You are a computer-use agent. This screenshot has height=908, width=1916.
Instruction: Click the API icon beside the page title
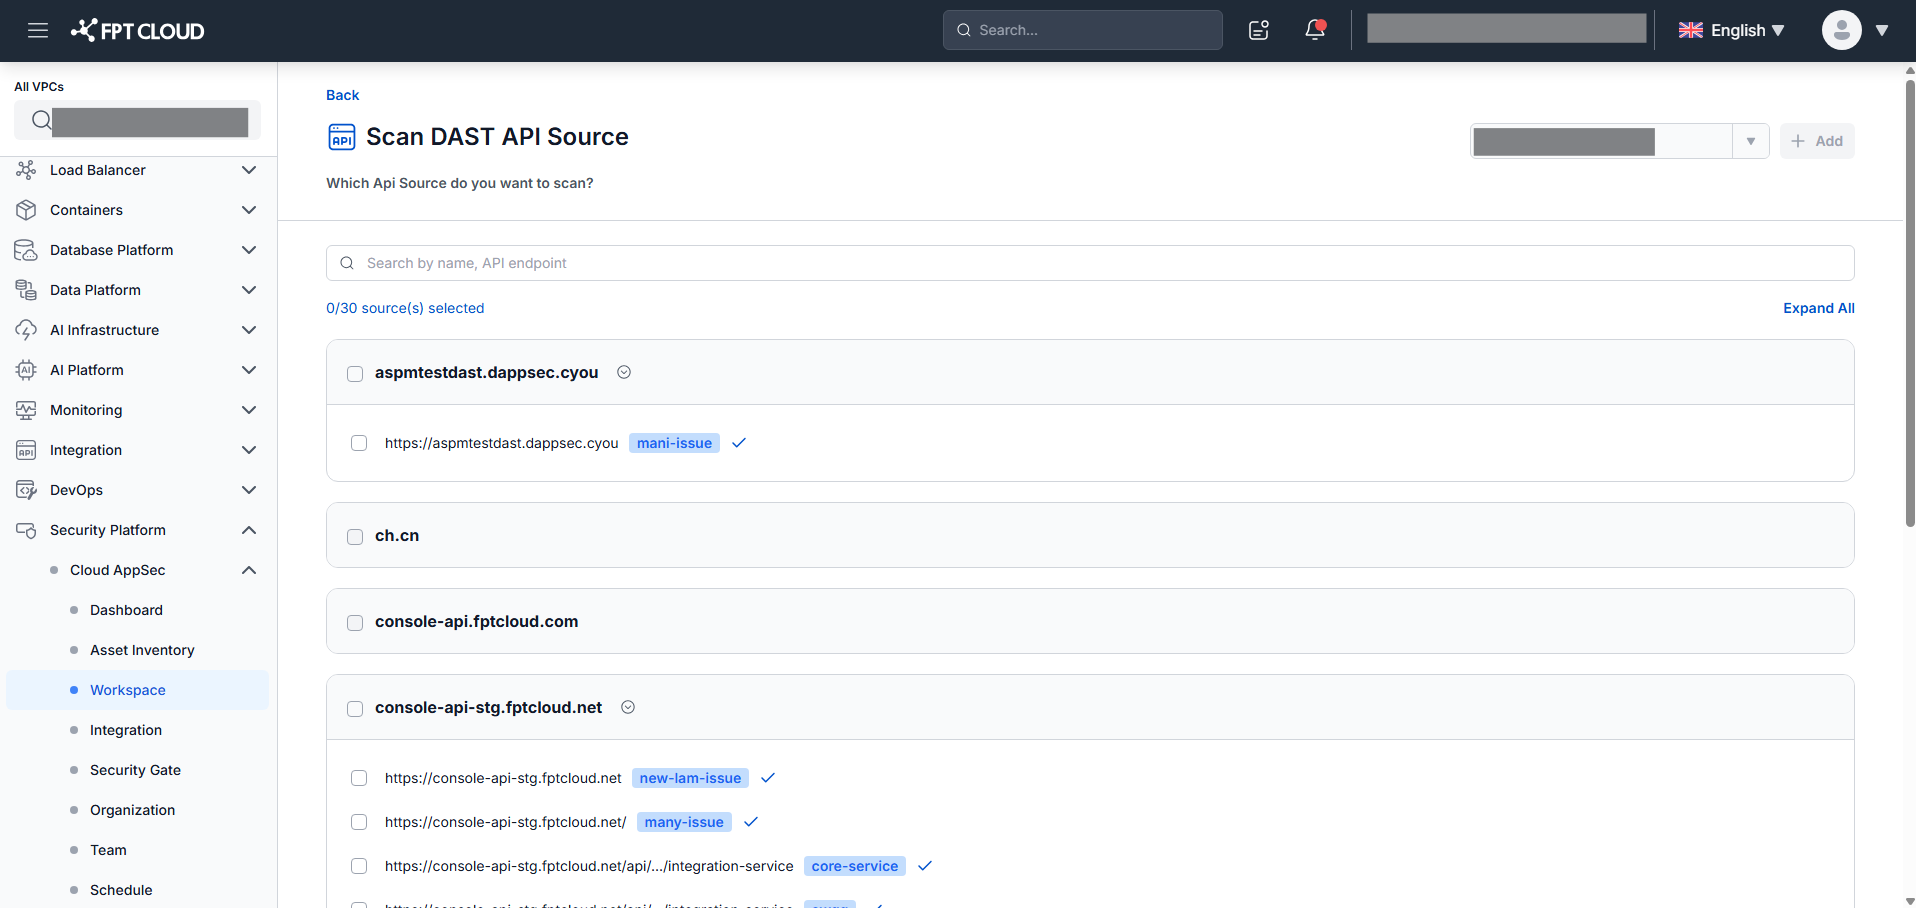(x=342, y=137)
